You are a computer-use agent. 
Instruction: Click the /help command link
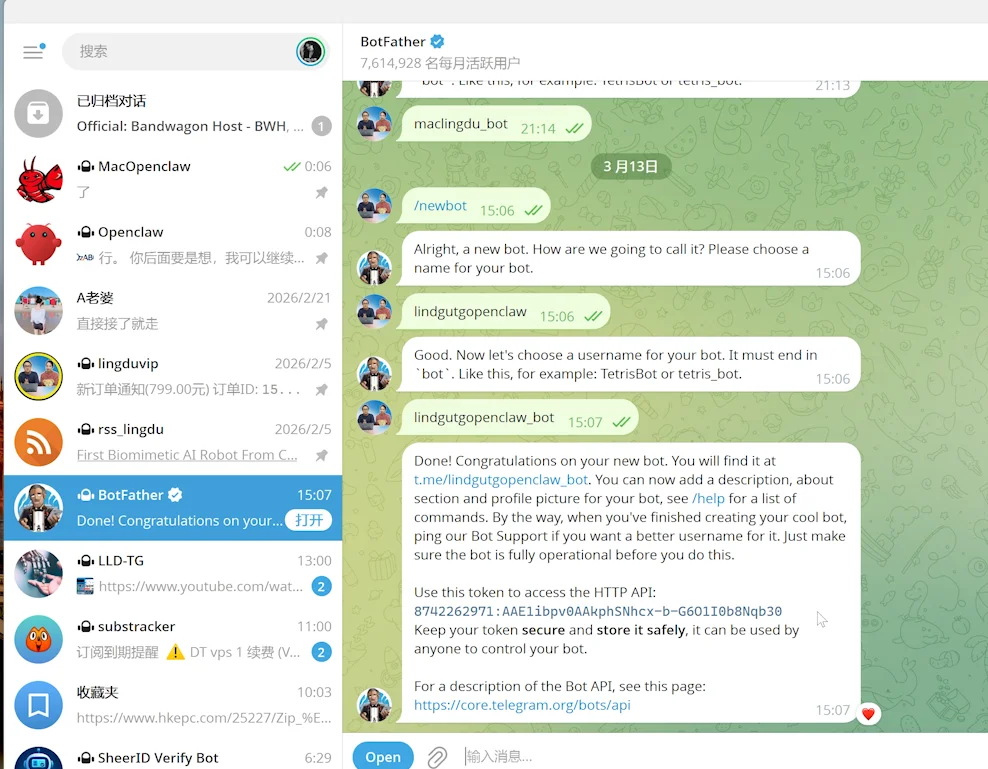click(708, 499)
